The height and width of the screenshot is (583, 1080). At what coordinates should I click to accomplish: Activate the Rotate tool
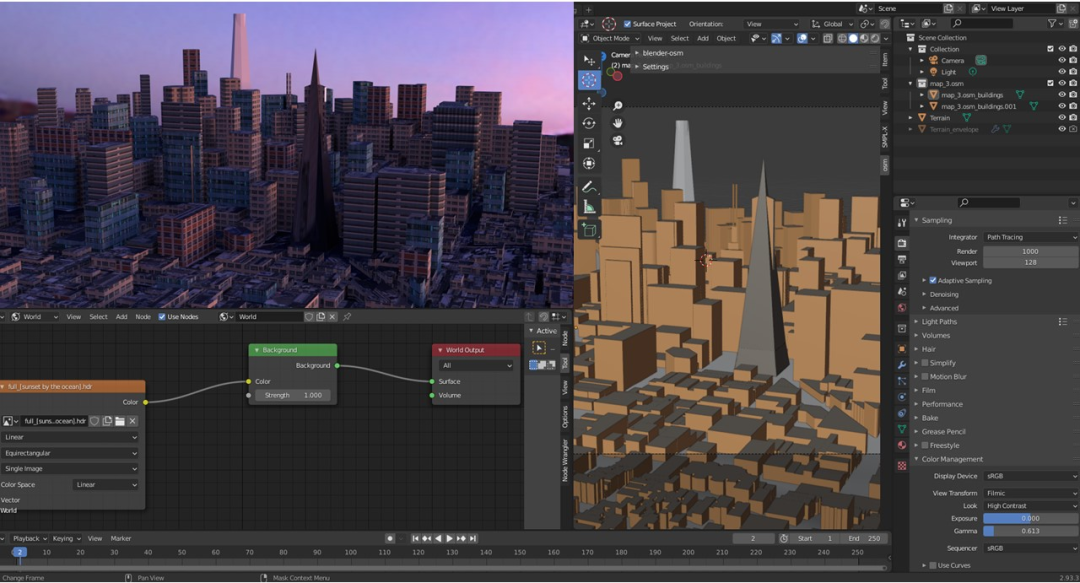pos(590,122)
